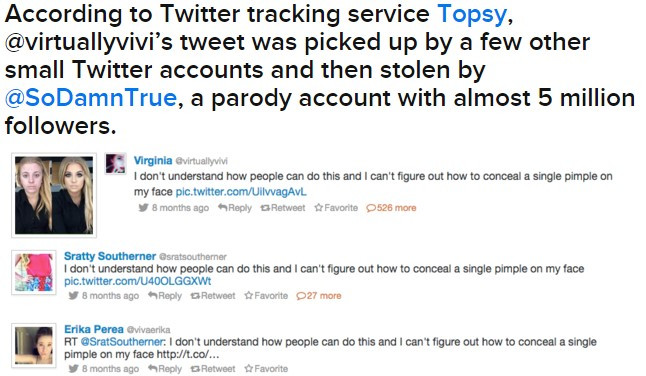Click Twitter bird icon on Virginia's tweet

coord(143,208)
